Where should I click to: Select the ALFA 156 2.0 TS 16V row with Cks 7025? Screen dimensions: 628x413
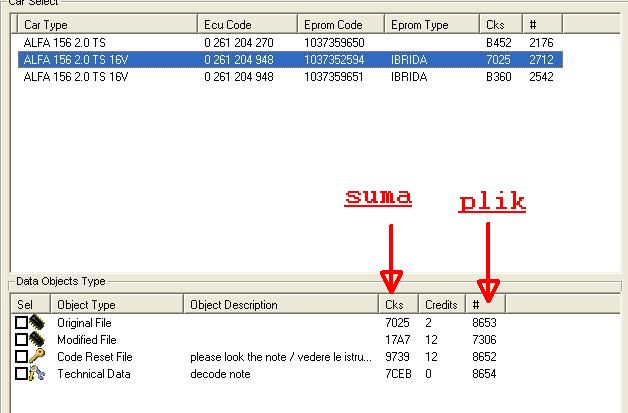tap(290, 60)
